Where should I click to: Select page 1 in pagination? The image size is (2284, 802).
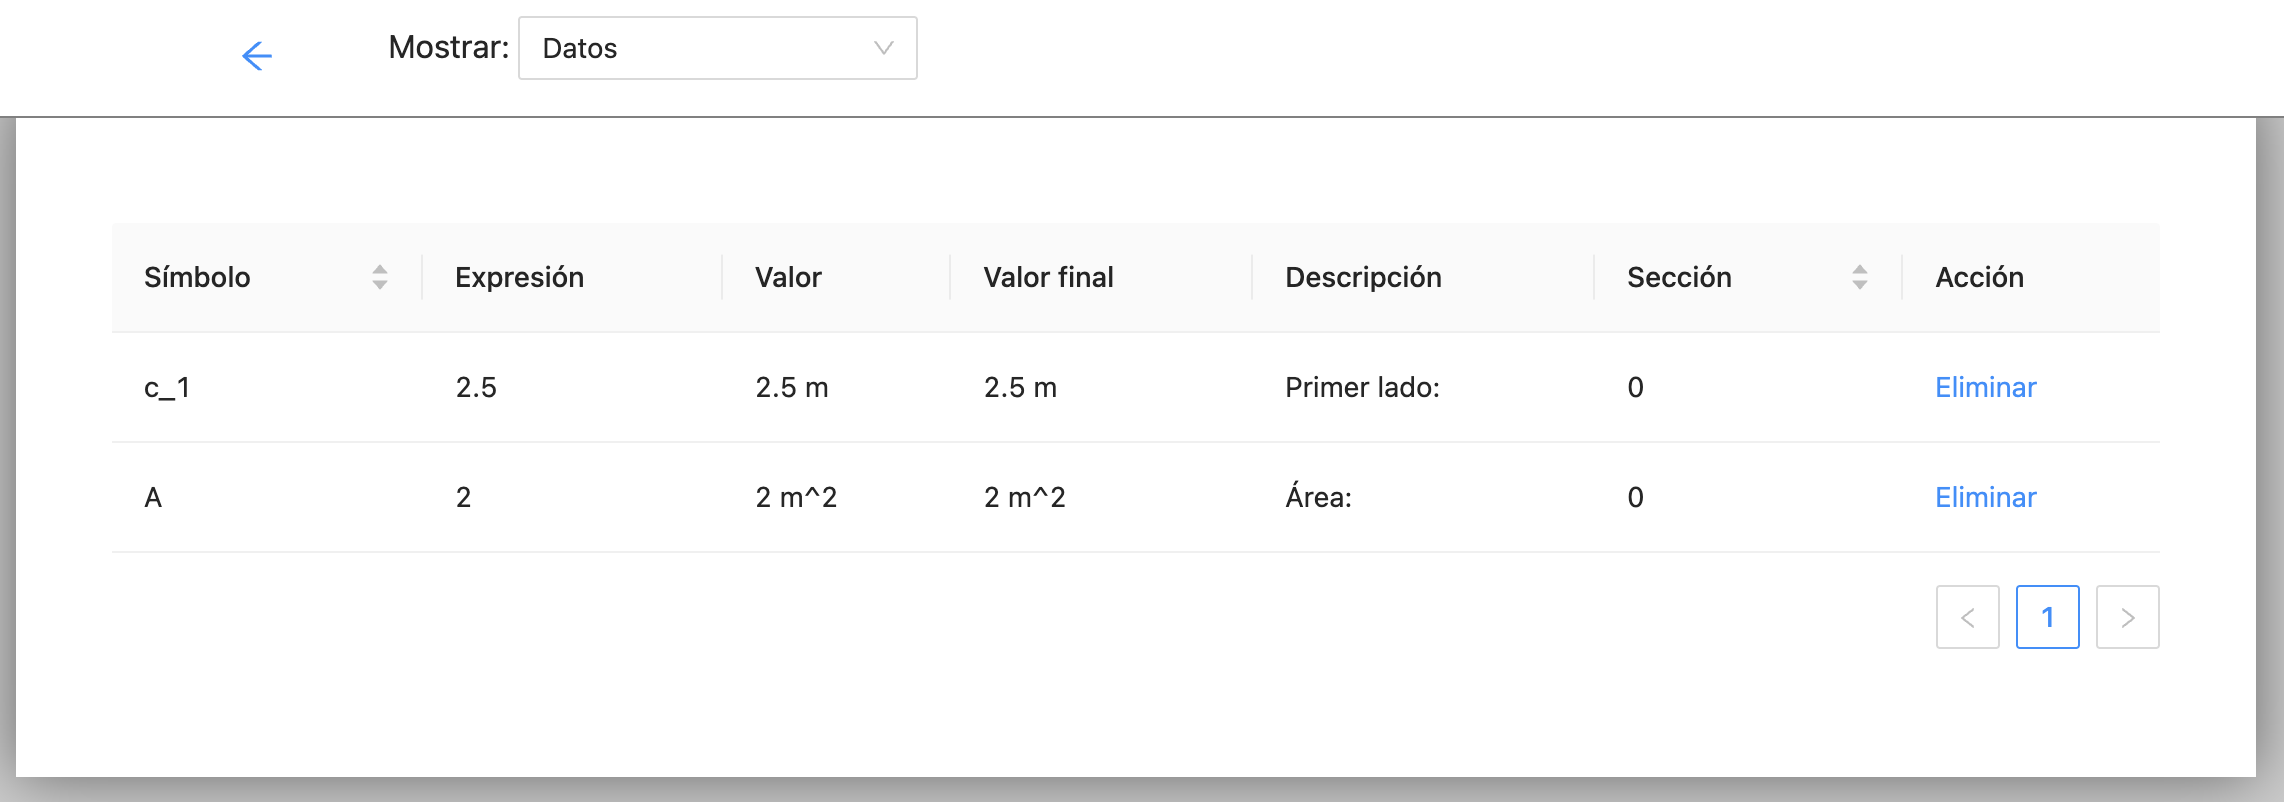click(2047, 617)
